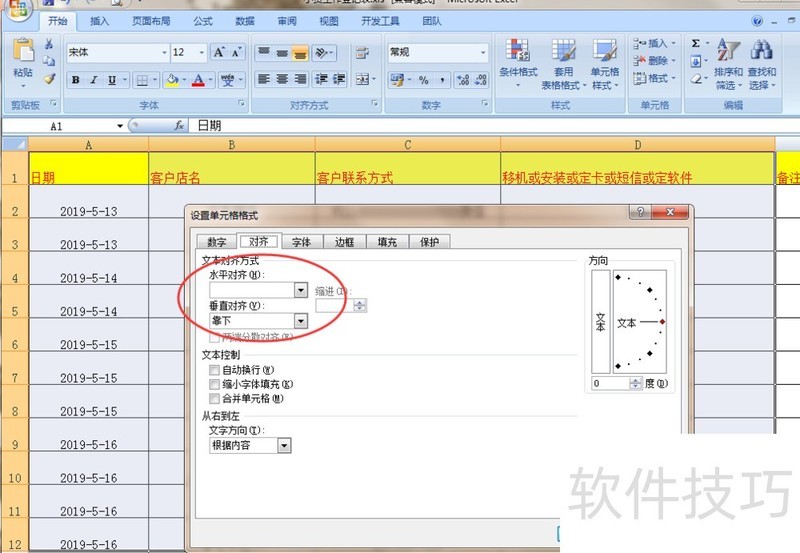Image resolution: width=800 pixels, height=553 pixels.
Task: Check the Shrink to fit (缩小字体填充) box
Action: 214,384
